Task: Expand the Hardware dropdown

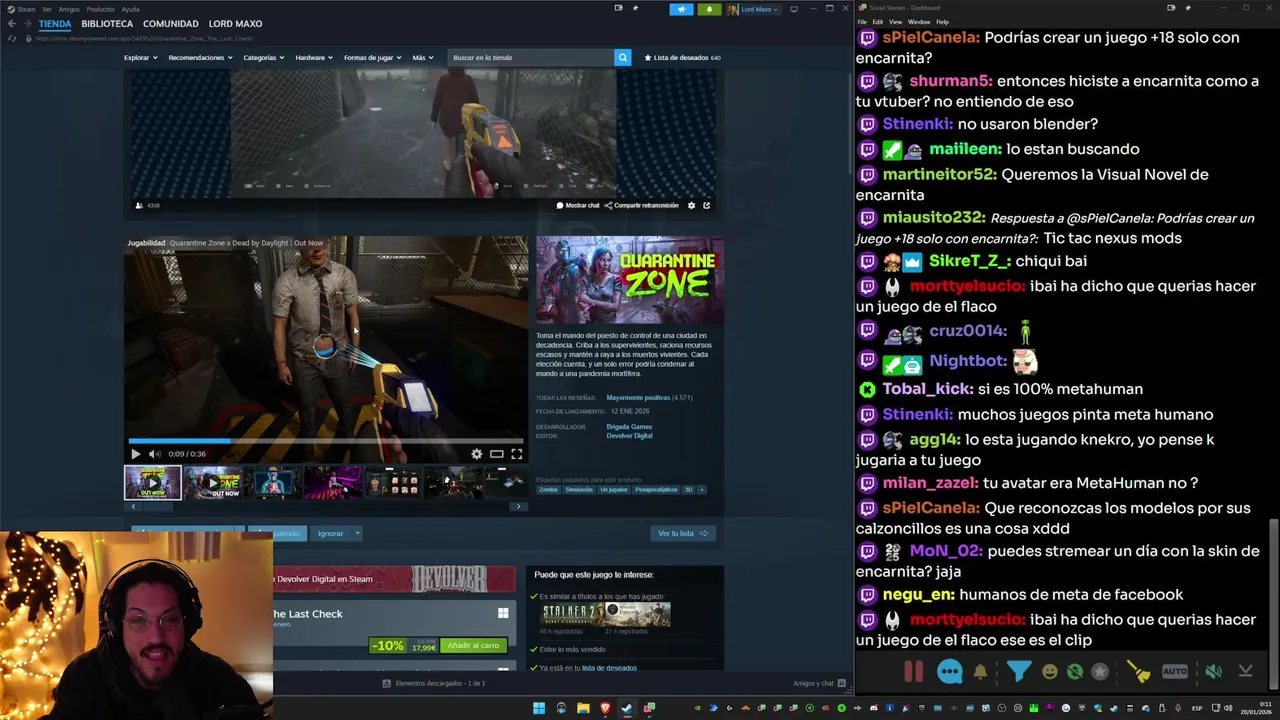Action: coord(314,57)
